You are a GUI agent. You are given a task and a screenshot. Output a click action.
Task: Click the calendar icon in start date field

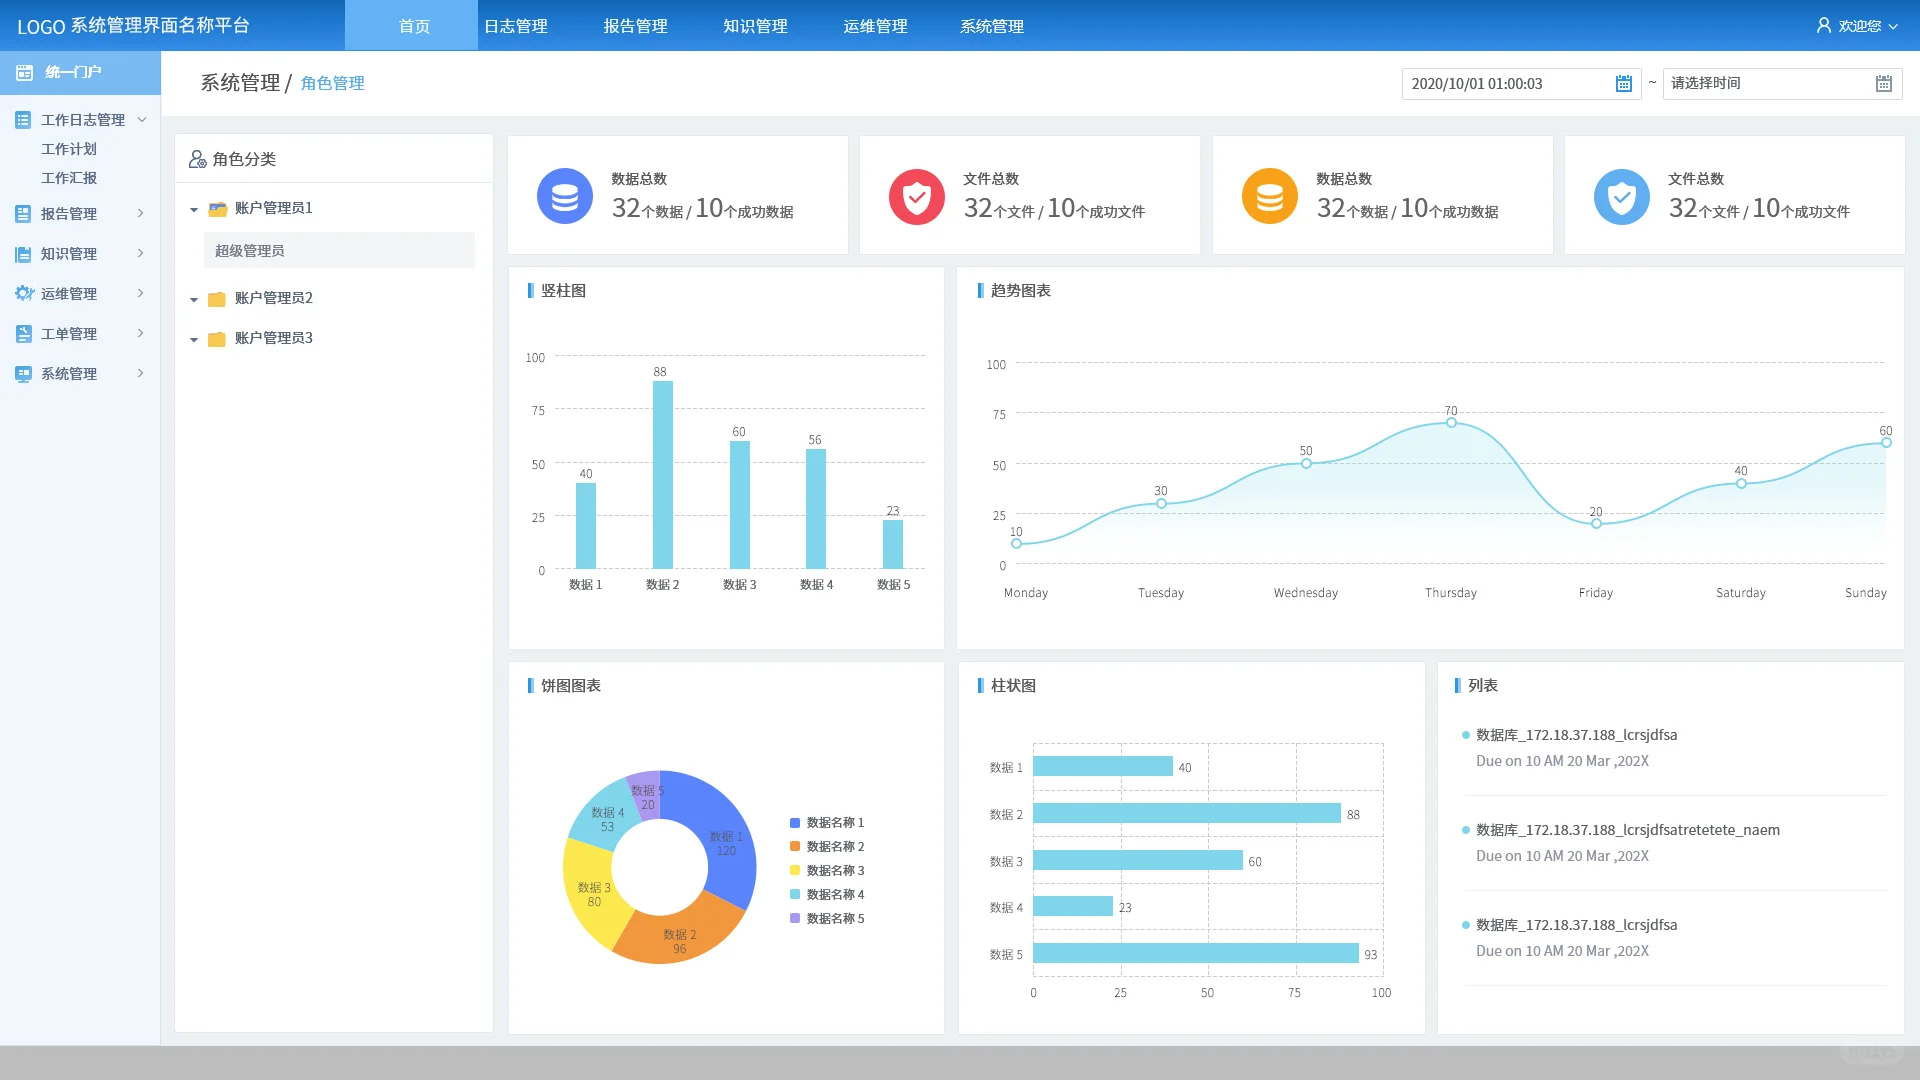click(x=1624, y=84)
